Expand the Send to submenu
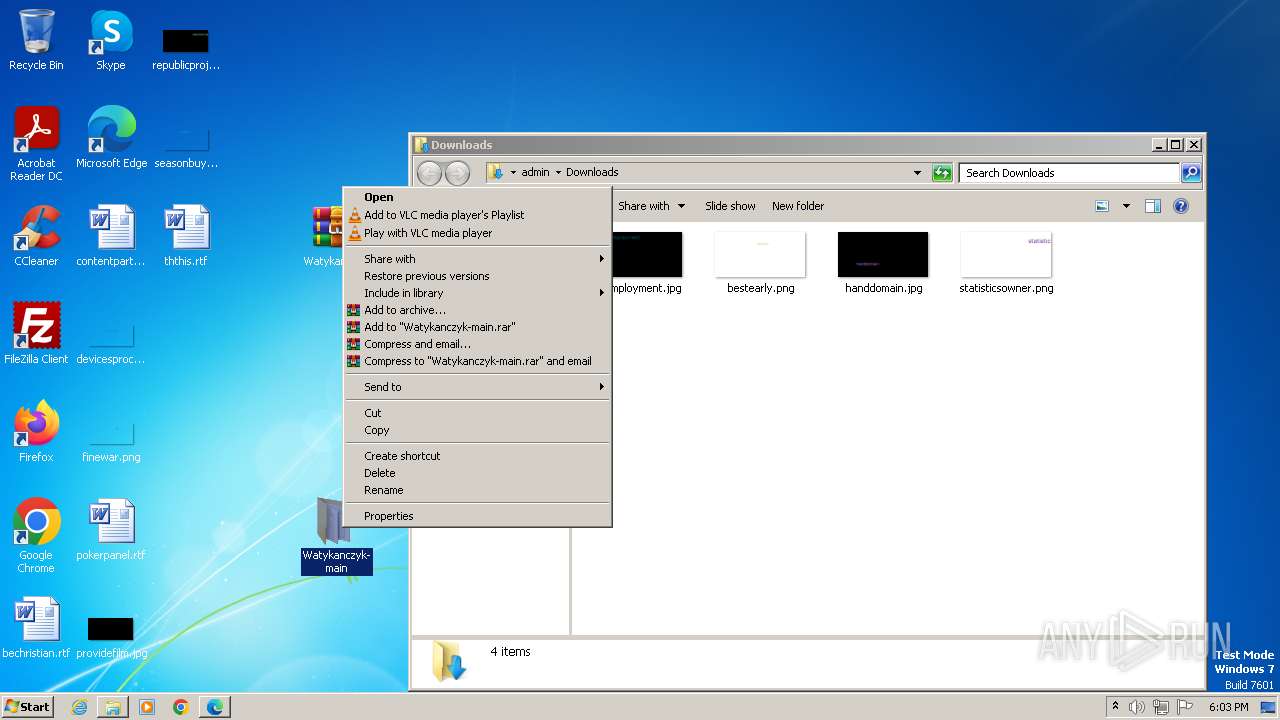Viewport: 1280px width, 720px height. click(x=478, y=387)
